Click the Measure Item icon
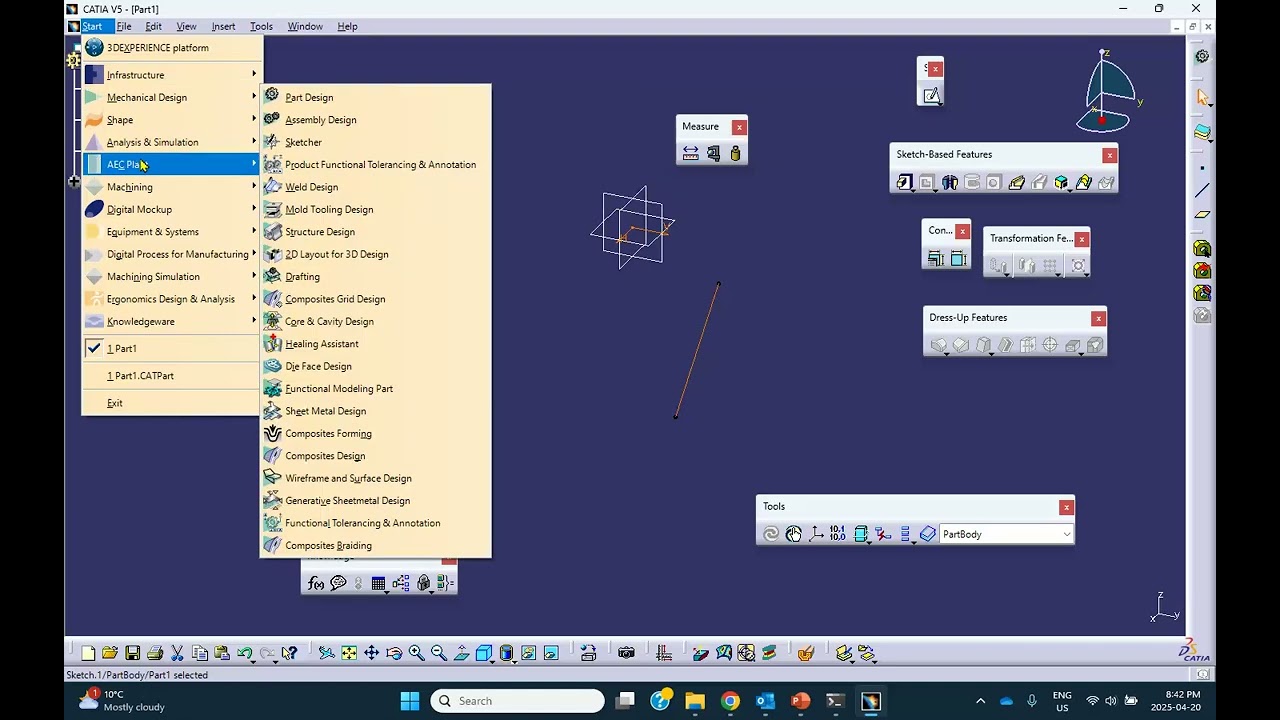Image resolution: width=1280 pixels, height=720 pixels. (713, 153)
